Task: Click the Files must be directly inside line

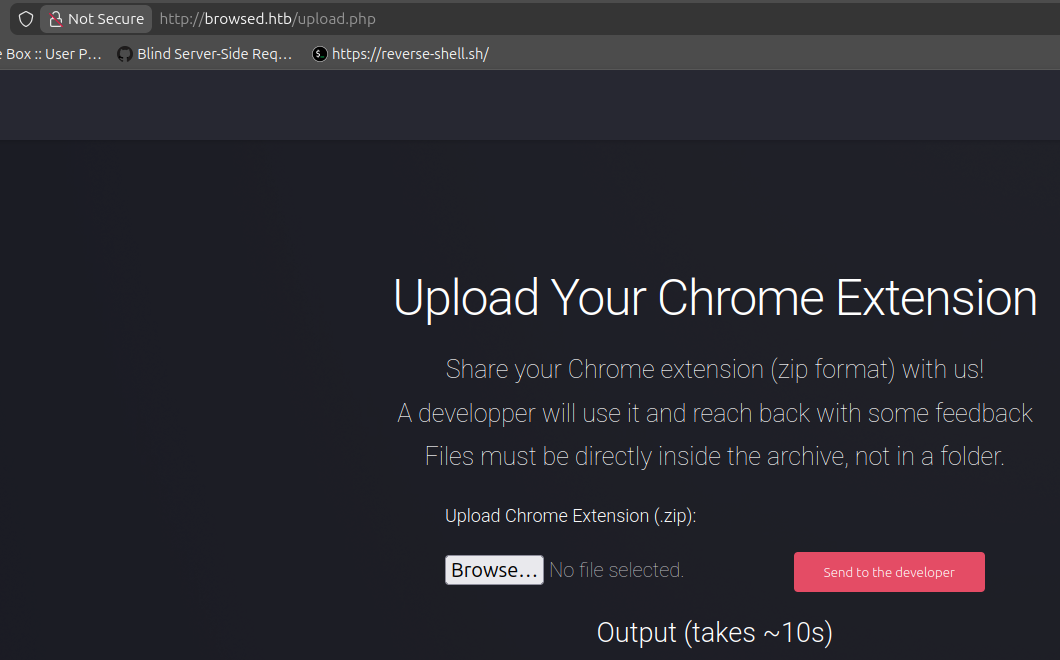Action: (715, 456)
